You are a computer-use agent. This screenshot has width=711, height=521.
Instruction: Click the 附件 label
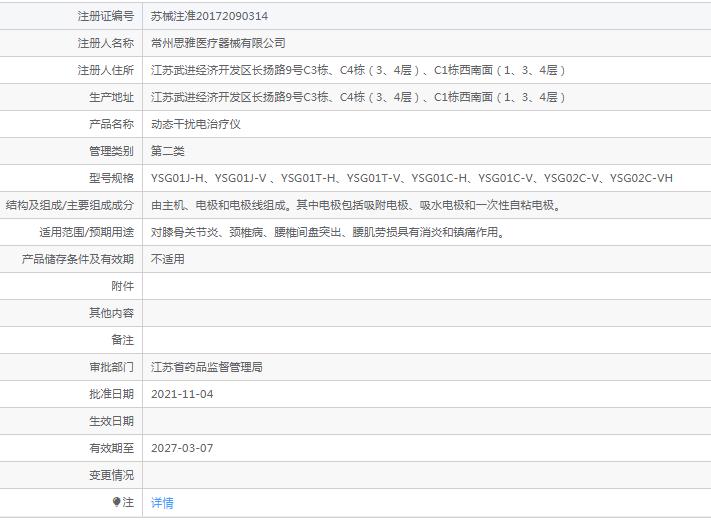point(122,286)
